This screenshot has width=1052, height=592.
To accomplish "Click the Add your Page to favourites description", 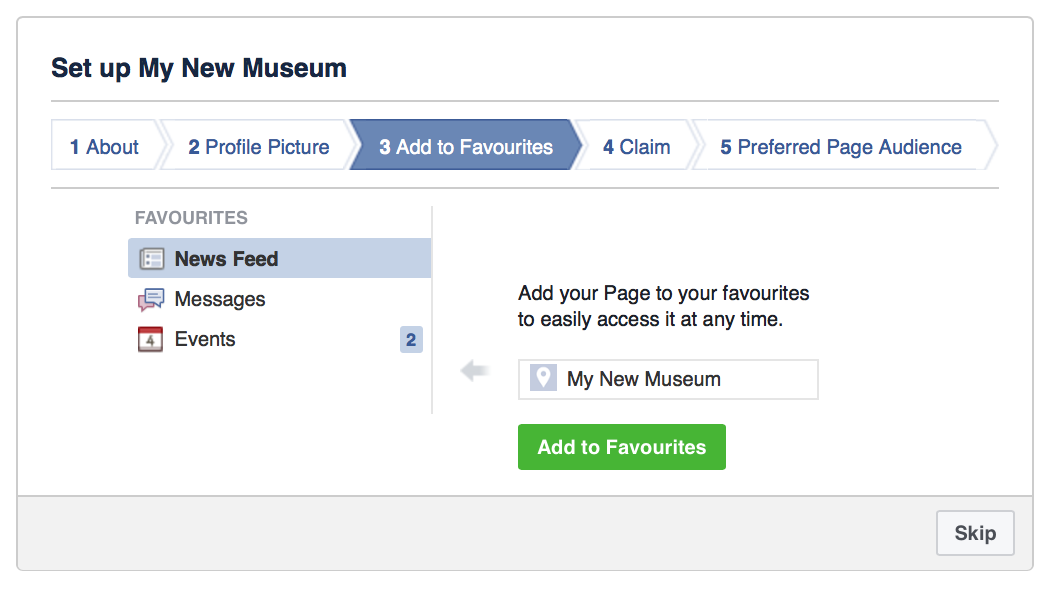I will pos(664,306).
